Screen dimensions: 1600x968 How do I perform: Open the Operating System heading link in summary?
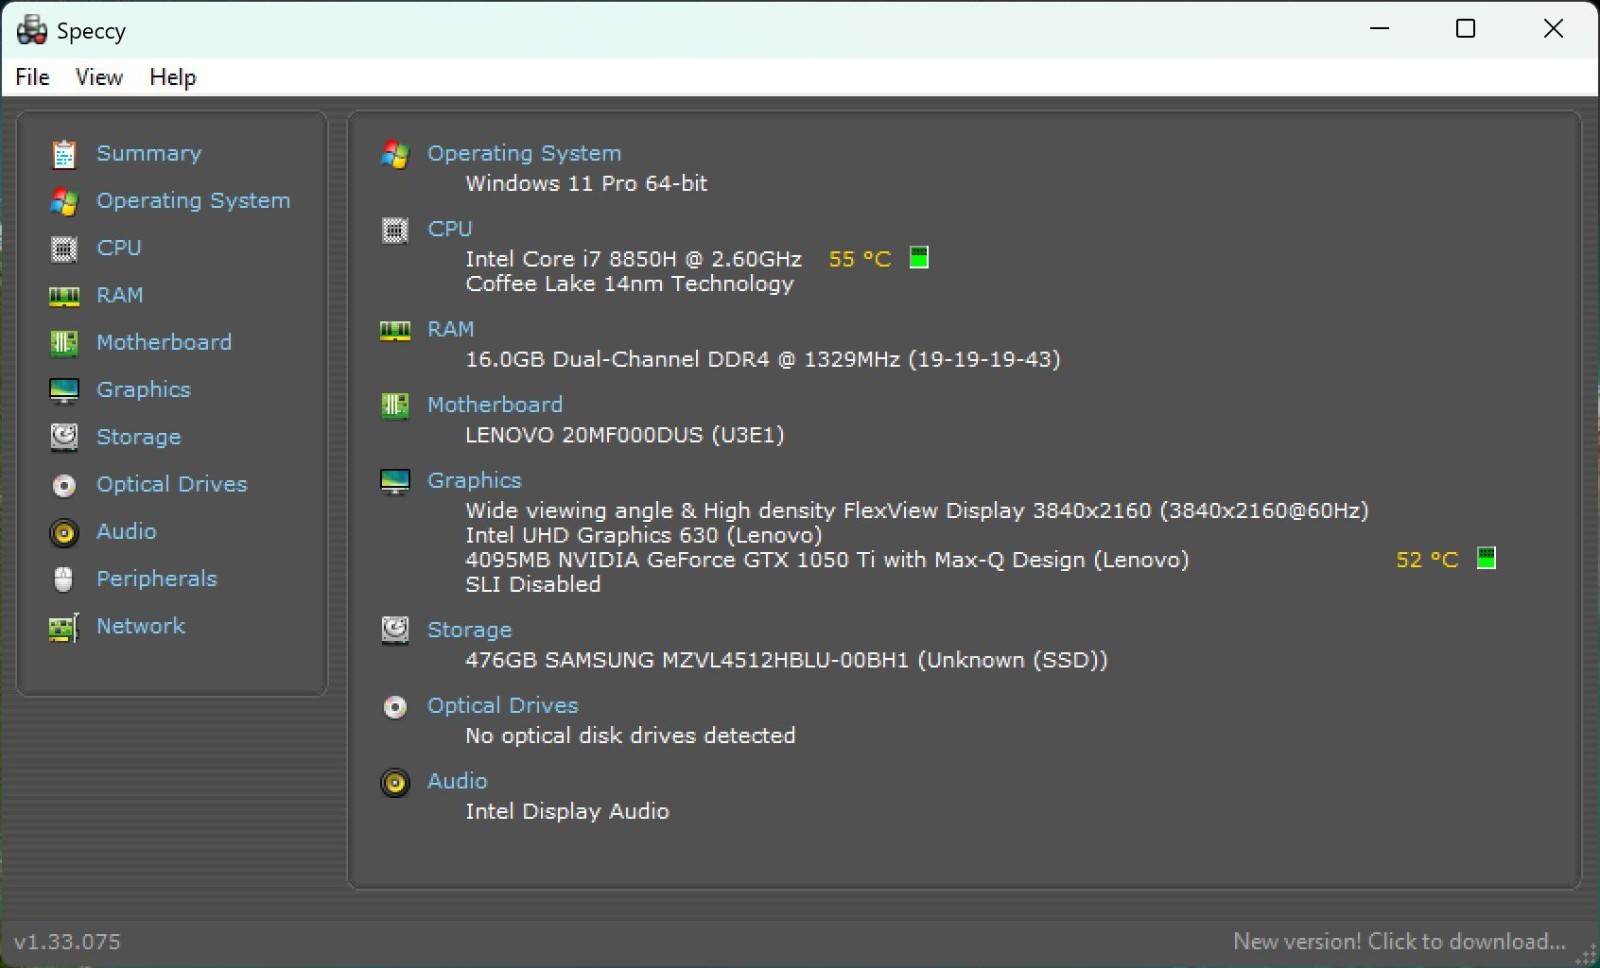click(524, 153)
